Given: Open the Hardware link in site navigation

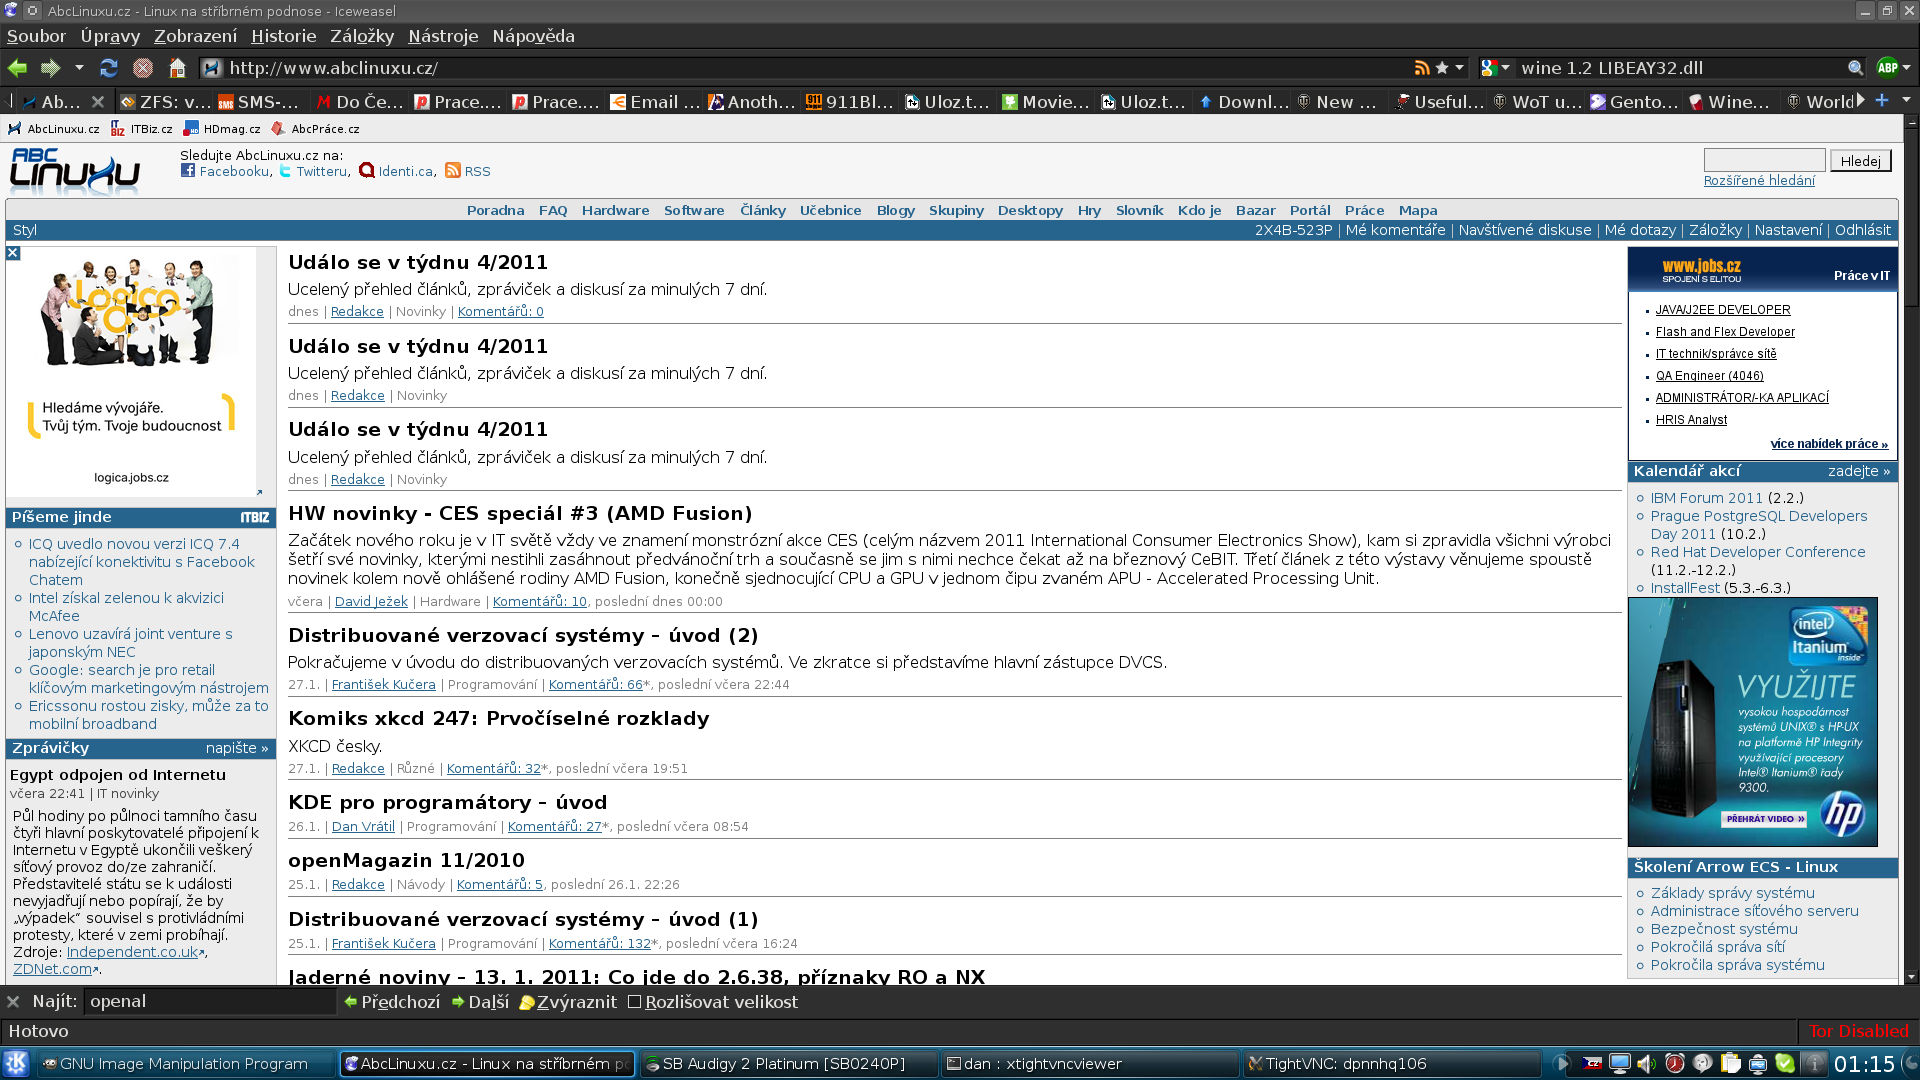Looking at the screenshot, I should (615, 210).
